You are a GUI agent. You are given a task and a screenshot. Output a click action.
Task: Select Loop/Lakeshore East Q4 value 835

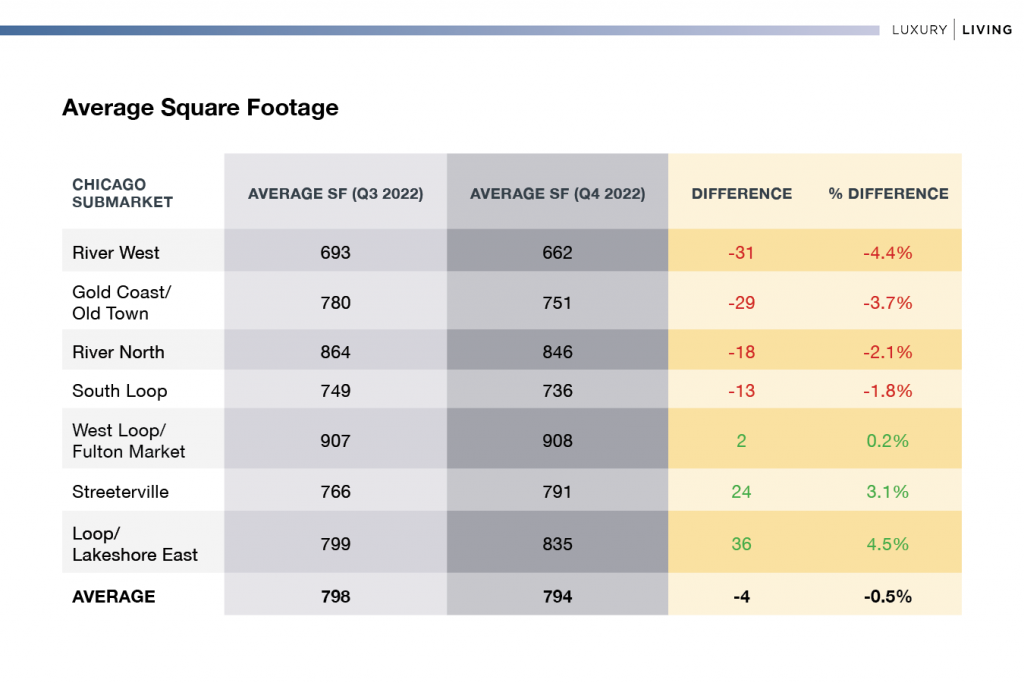[x=557, y=544]
